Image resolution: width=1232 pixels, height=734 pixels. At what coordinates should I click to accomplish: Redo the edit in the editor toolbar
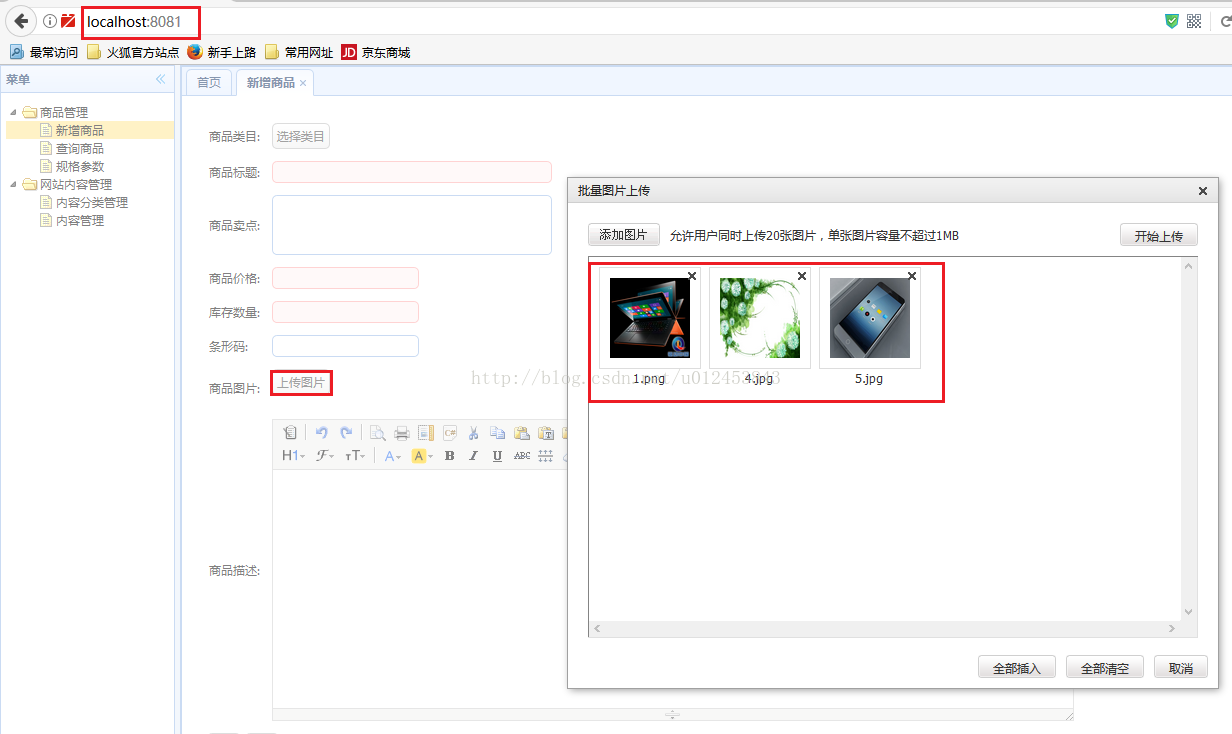coord(346,433)
